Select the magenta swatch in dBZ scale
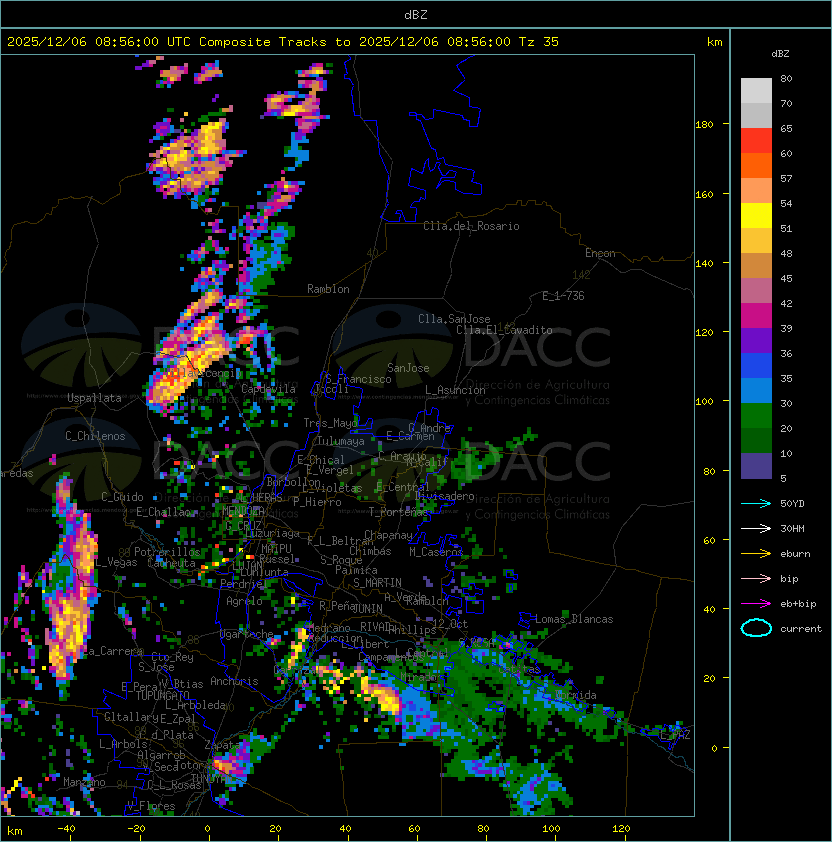832x842 pixels. tap(756, 315)
